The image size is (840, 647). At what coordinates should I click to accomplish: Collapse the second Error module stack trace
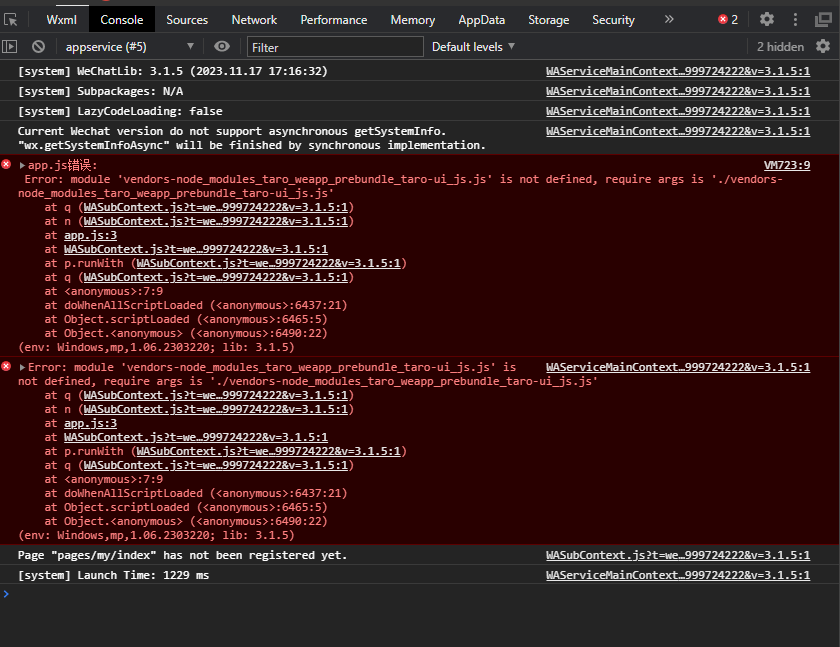click(22, 368)
